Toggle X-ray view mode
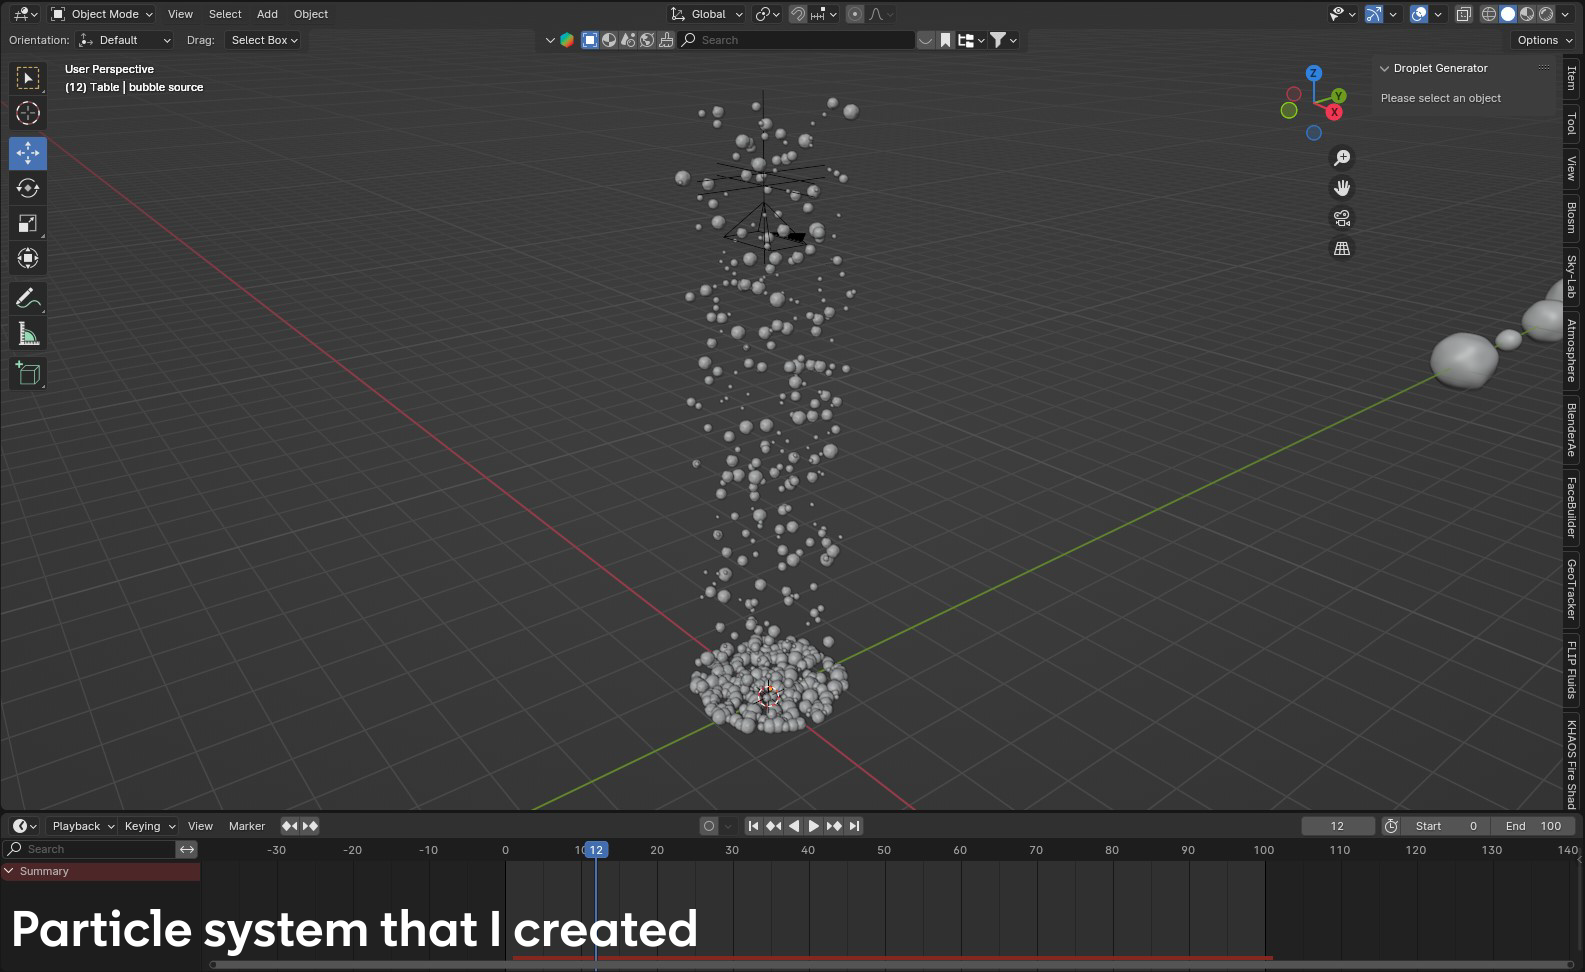The height and width of the screenshot is (972, 1585). click(x=1463, y=14)
